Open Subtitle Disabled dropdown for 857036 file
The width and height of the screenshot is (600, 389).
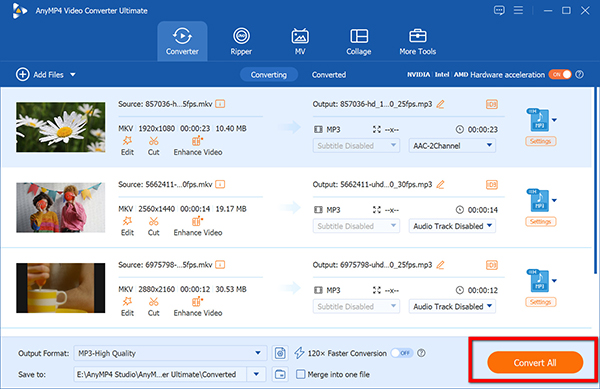click(x=356, y=146)
